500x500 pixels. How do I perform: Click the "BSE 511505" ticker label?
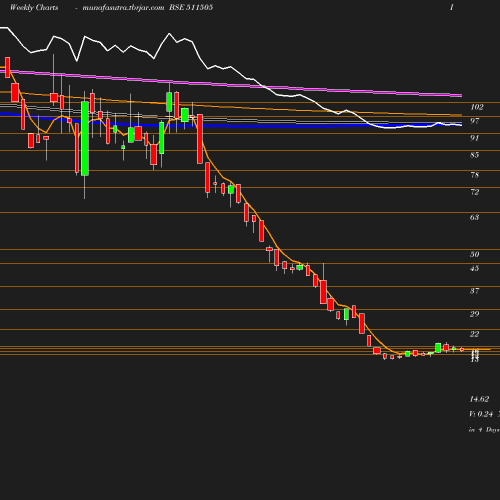click(191, 7)
